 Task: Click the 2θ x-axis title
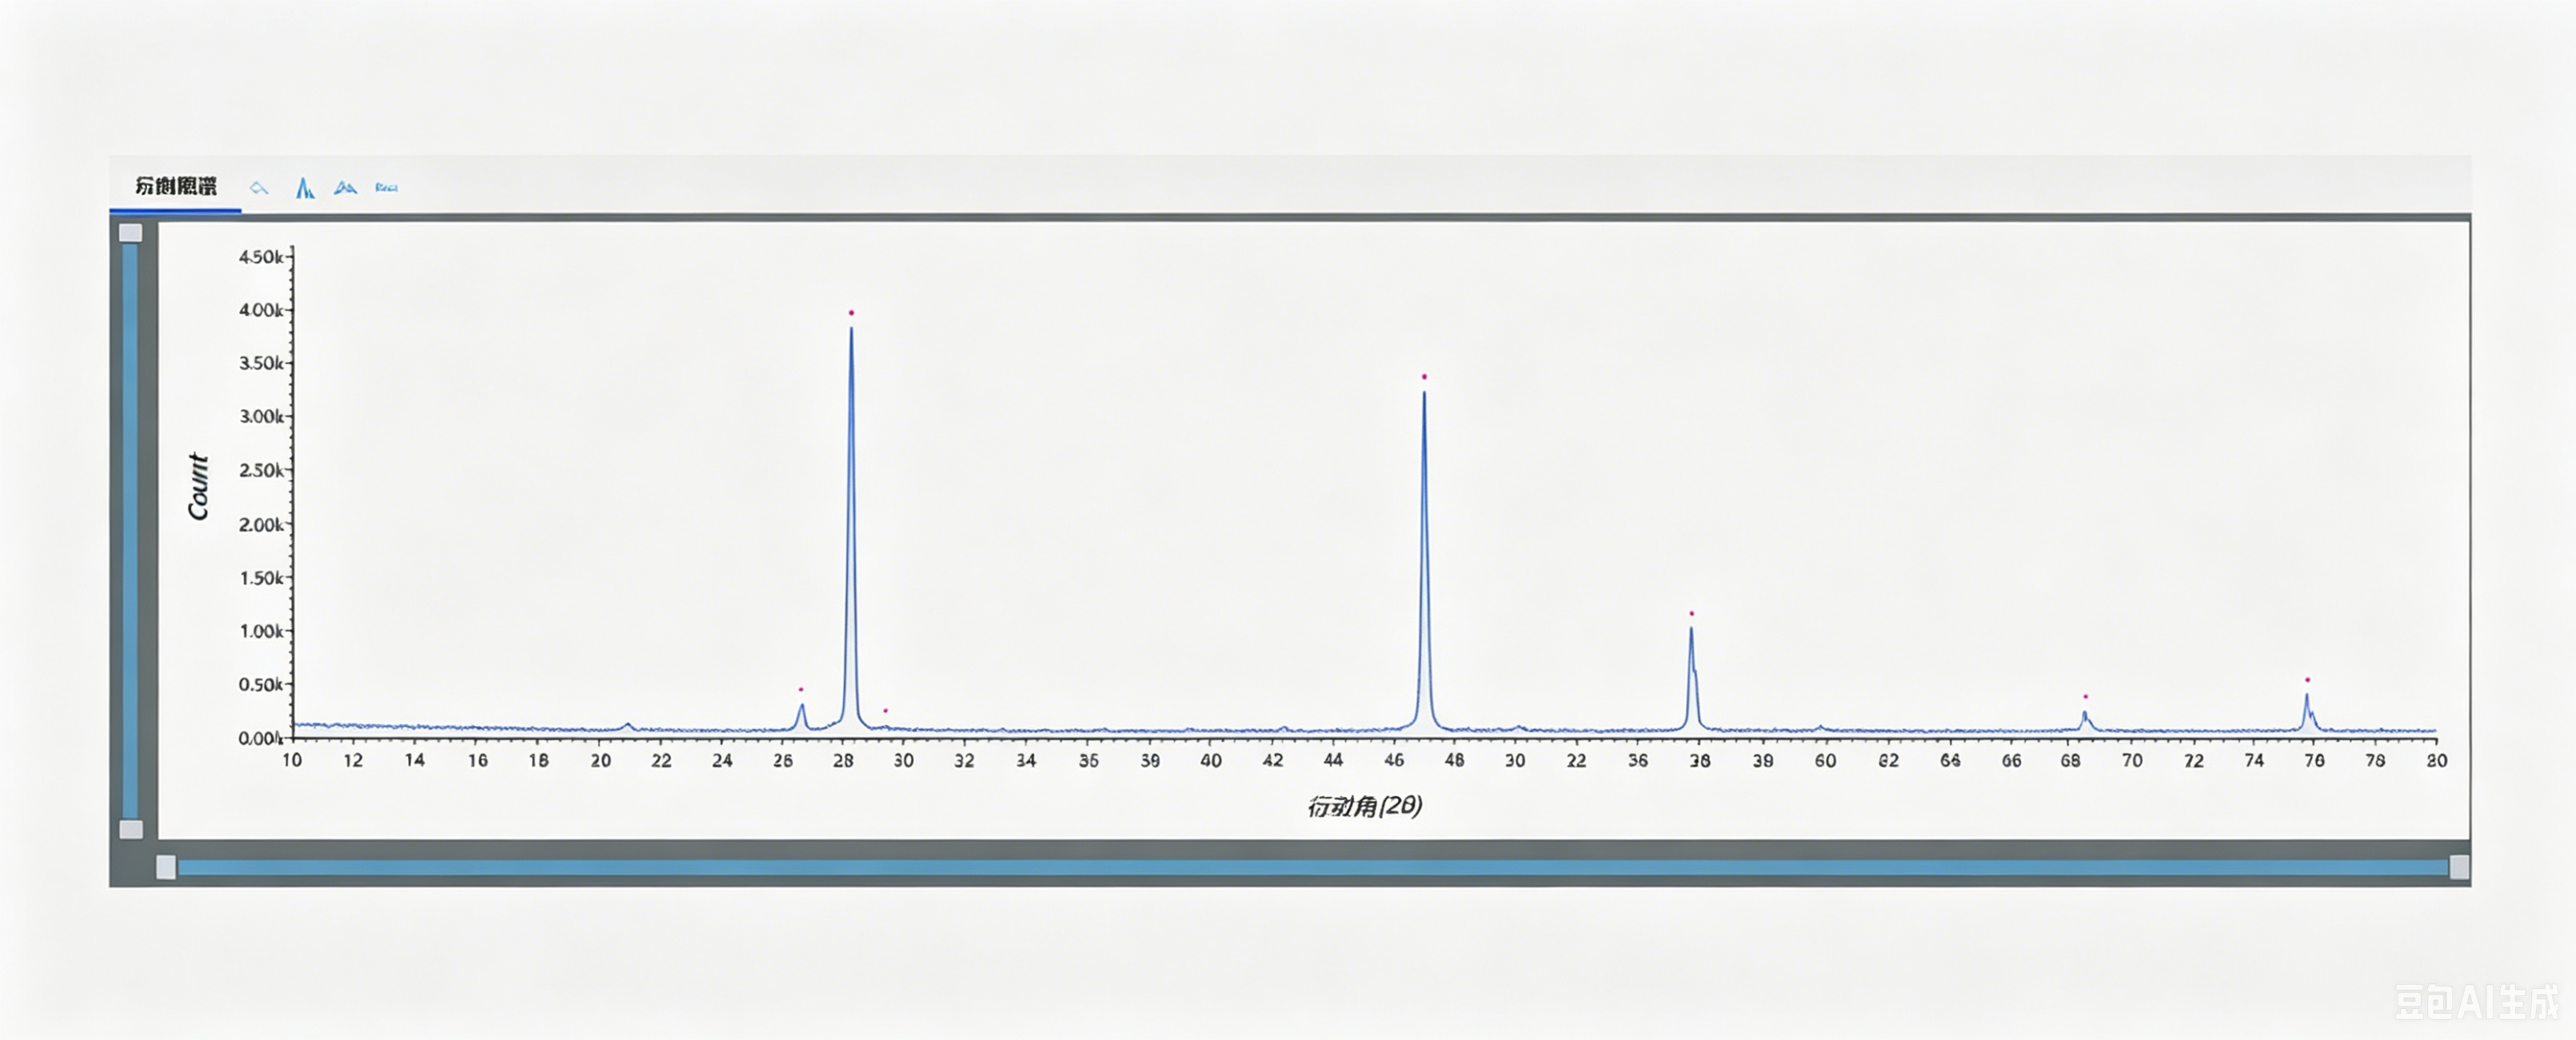[x=1364, y=806]
